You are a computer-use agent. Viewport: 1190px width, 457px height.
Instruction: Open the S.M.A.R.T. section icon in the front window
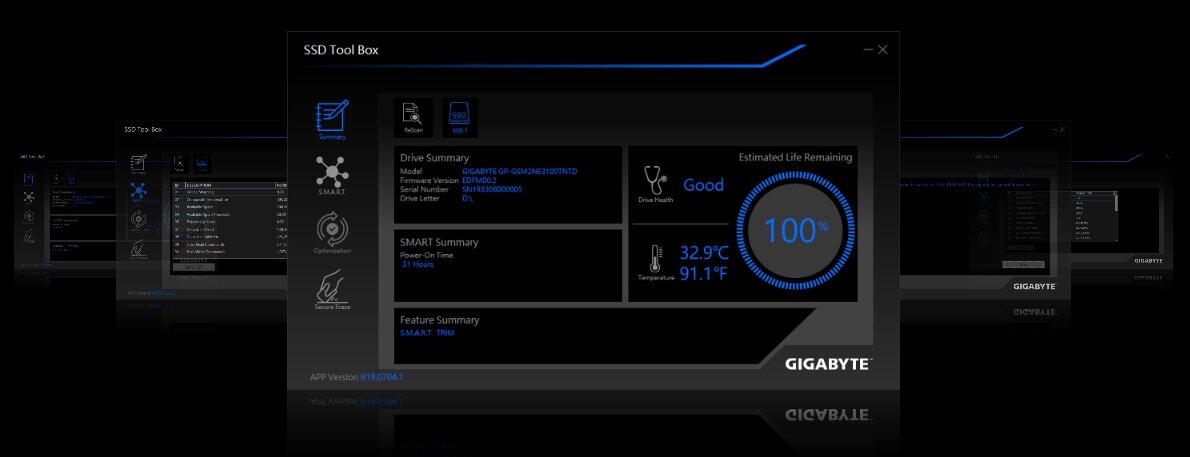332,172
